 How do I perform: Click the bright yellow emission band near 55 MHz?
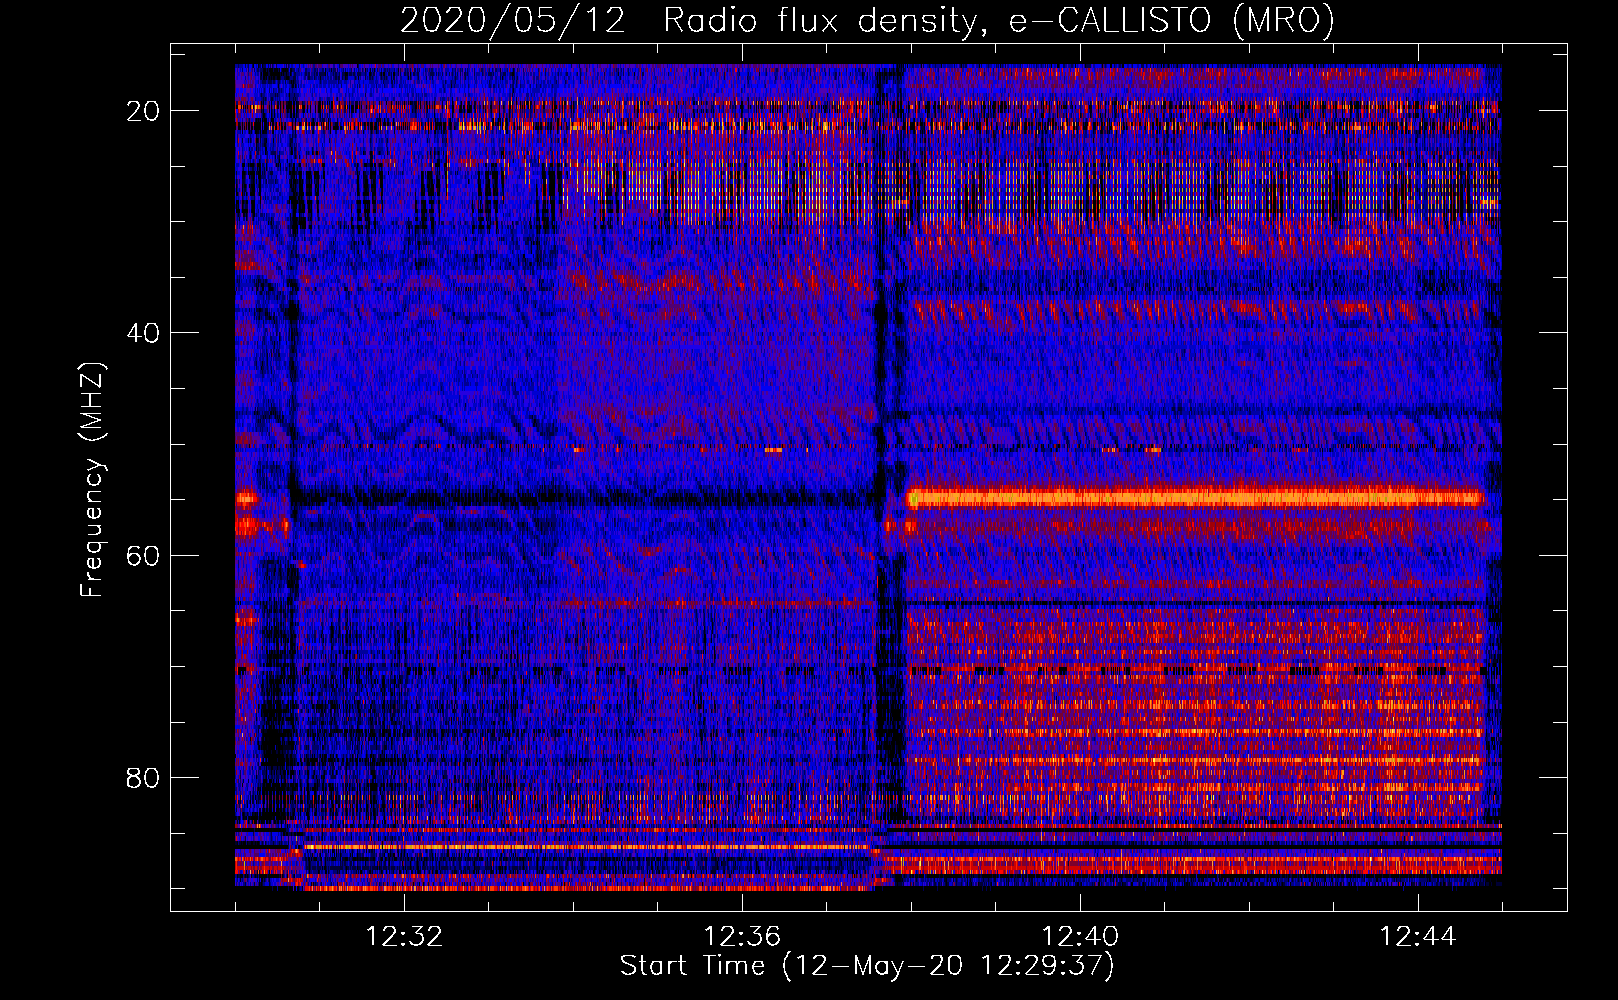(1195, 497)
